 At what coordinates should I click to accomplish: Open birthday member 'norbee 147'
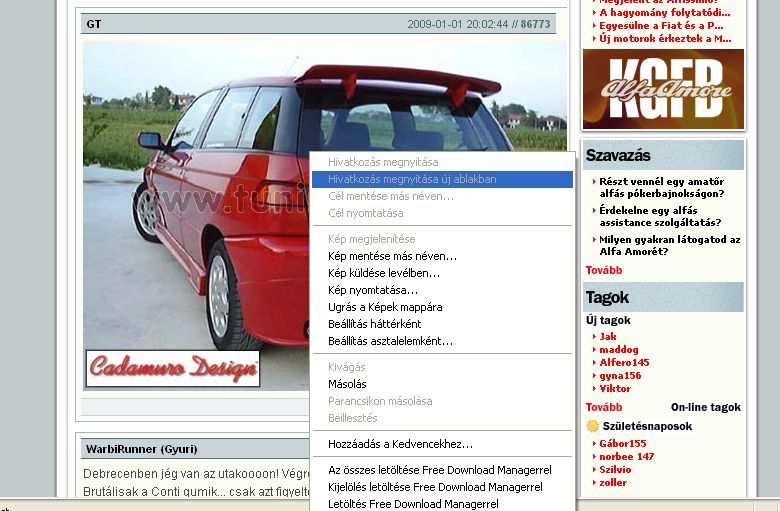626,456
